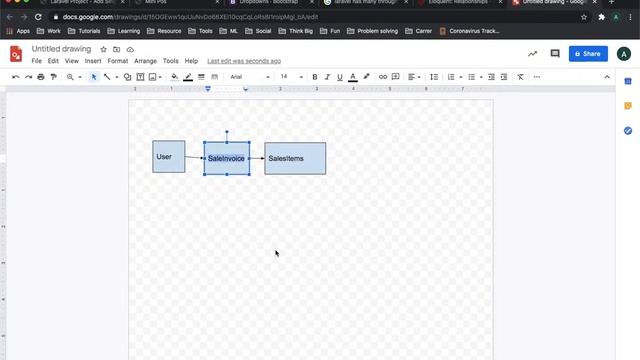The image size is (640, 360).
Task: Click the Add comment toolbar icon
Action: 396,77
